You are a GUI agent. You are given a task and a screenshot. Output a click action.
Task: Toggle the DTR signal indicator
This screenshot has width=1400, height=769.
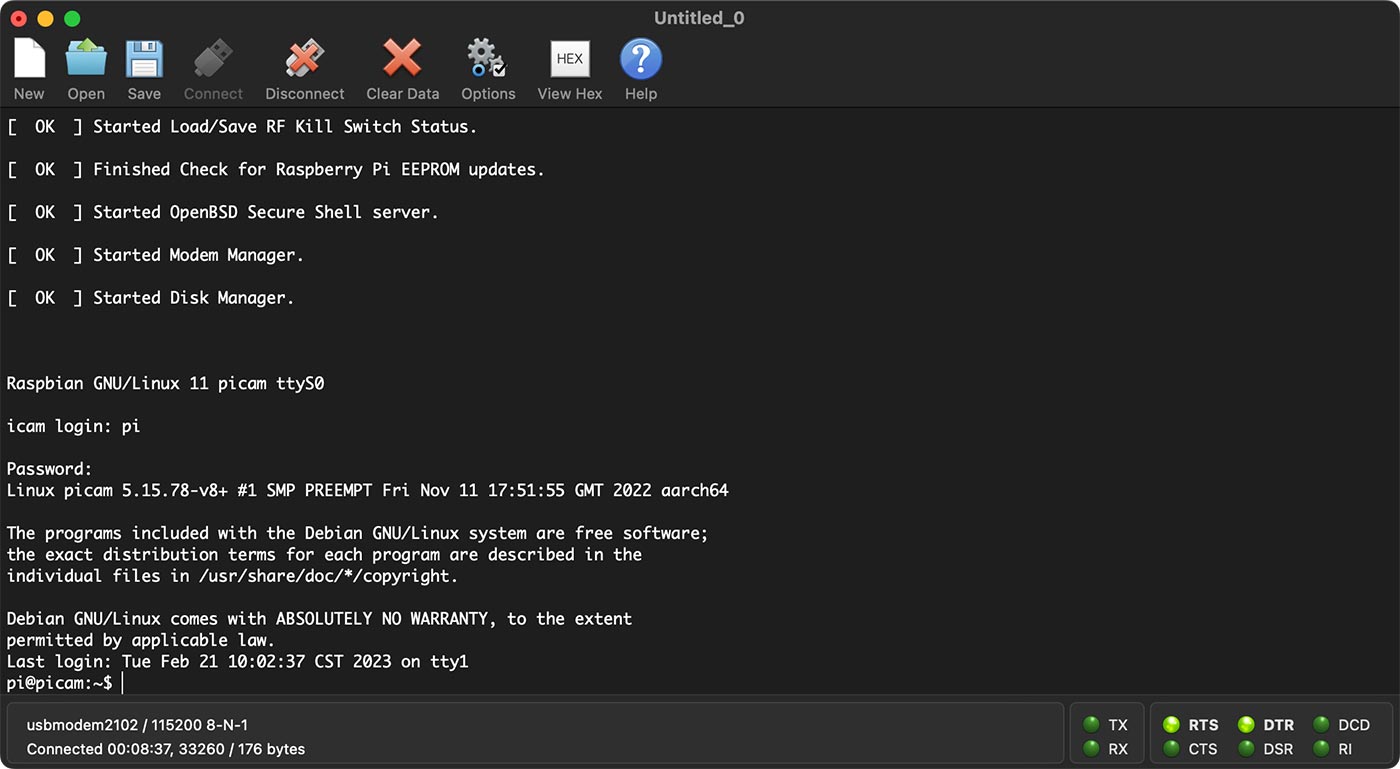(x=1246, y=725)
